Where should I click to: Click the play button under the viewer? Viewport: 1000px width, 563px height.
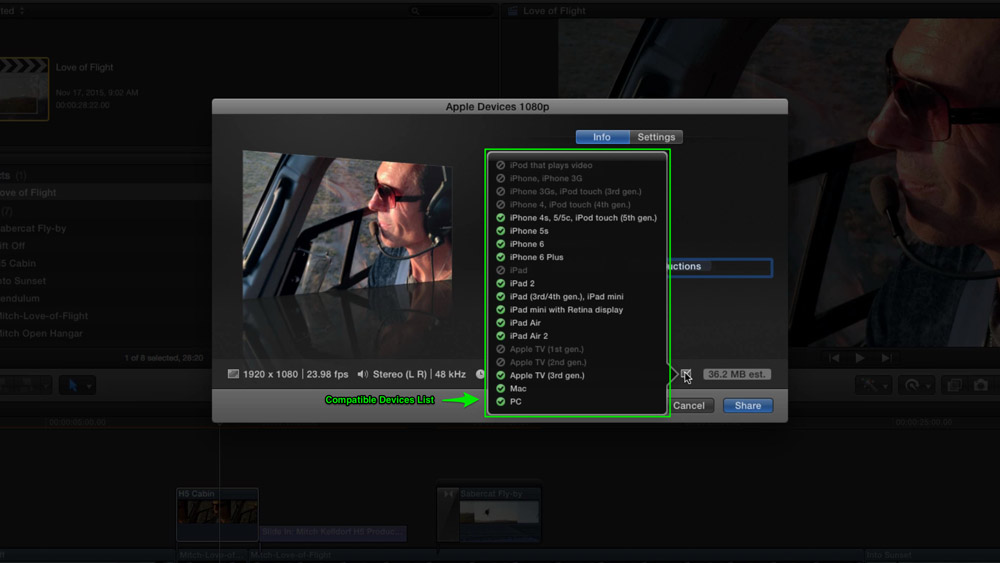tap(860, 358)
